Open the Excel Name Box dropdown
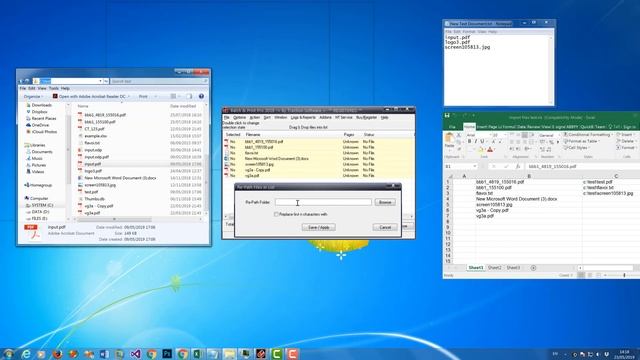This screenshot has height=360, width=640. click(x=475, y=167)
